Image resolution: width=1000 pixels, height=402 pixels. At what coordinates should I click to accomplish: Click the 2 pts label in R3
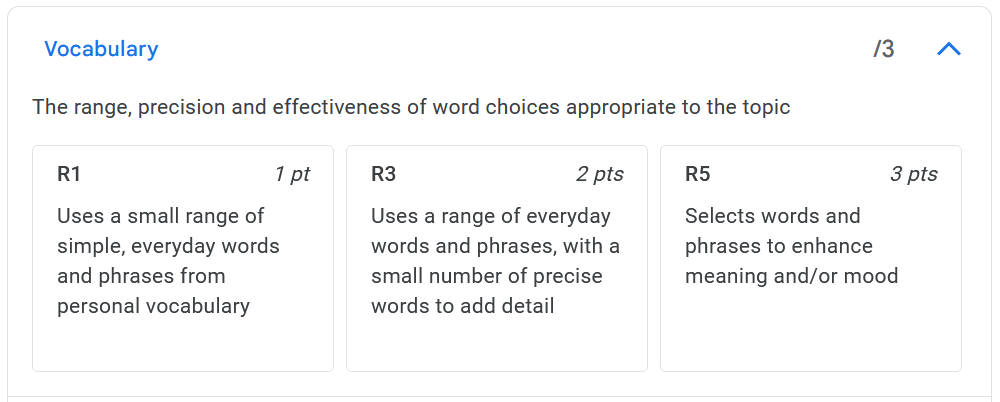point(599,174)
